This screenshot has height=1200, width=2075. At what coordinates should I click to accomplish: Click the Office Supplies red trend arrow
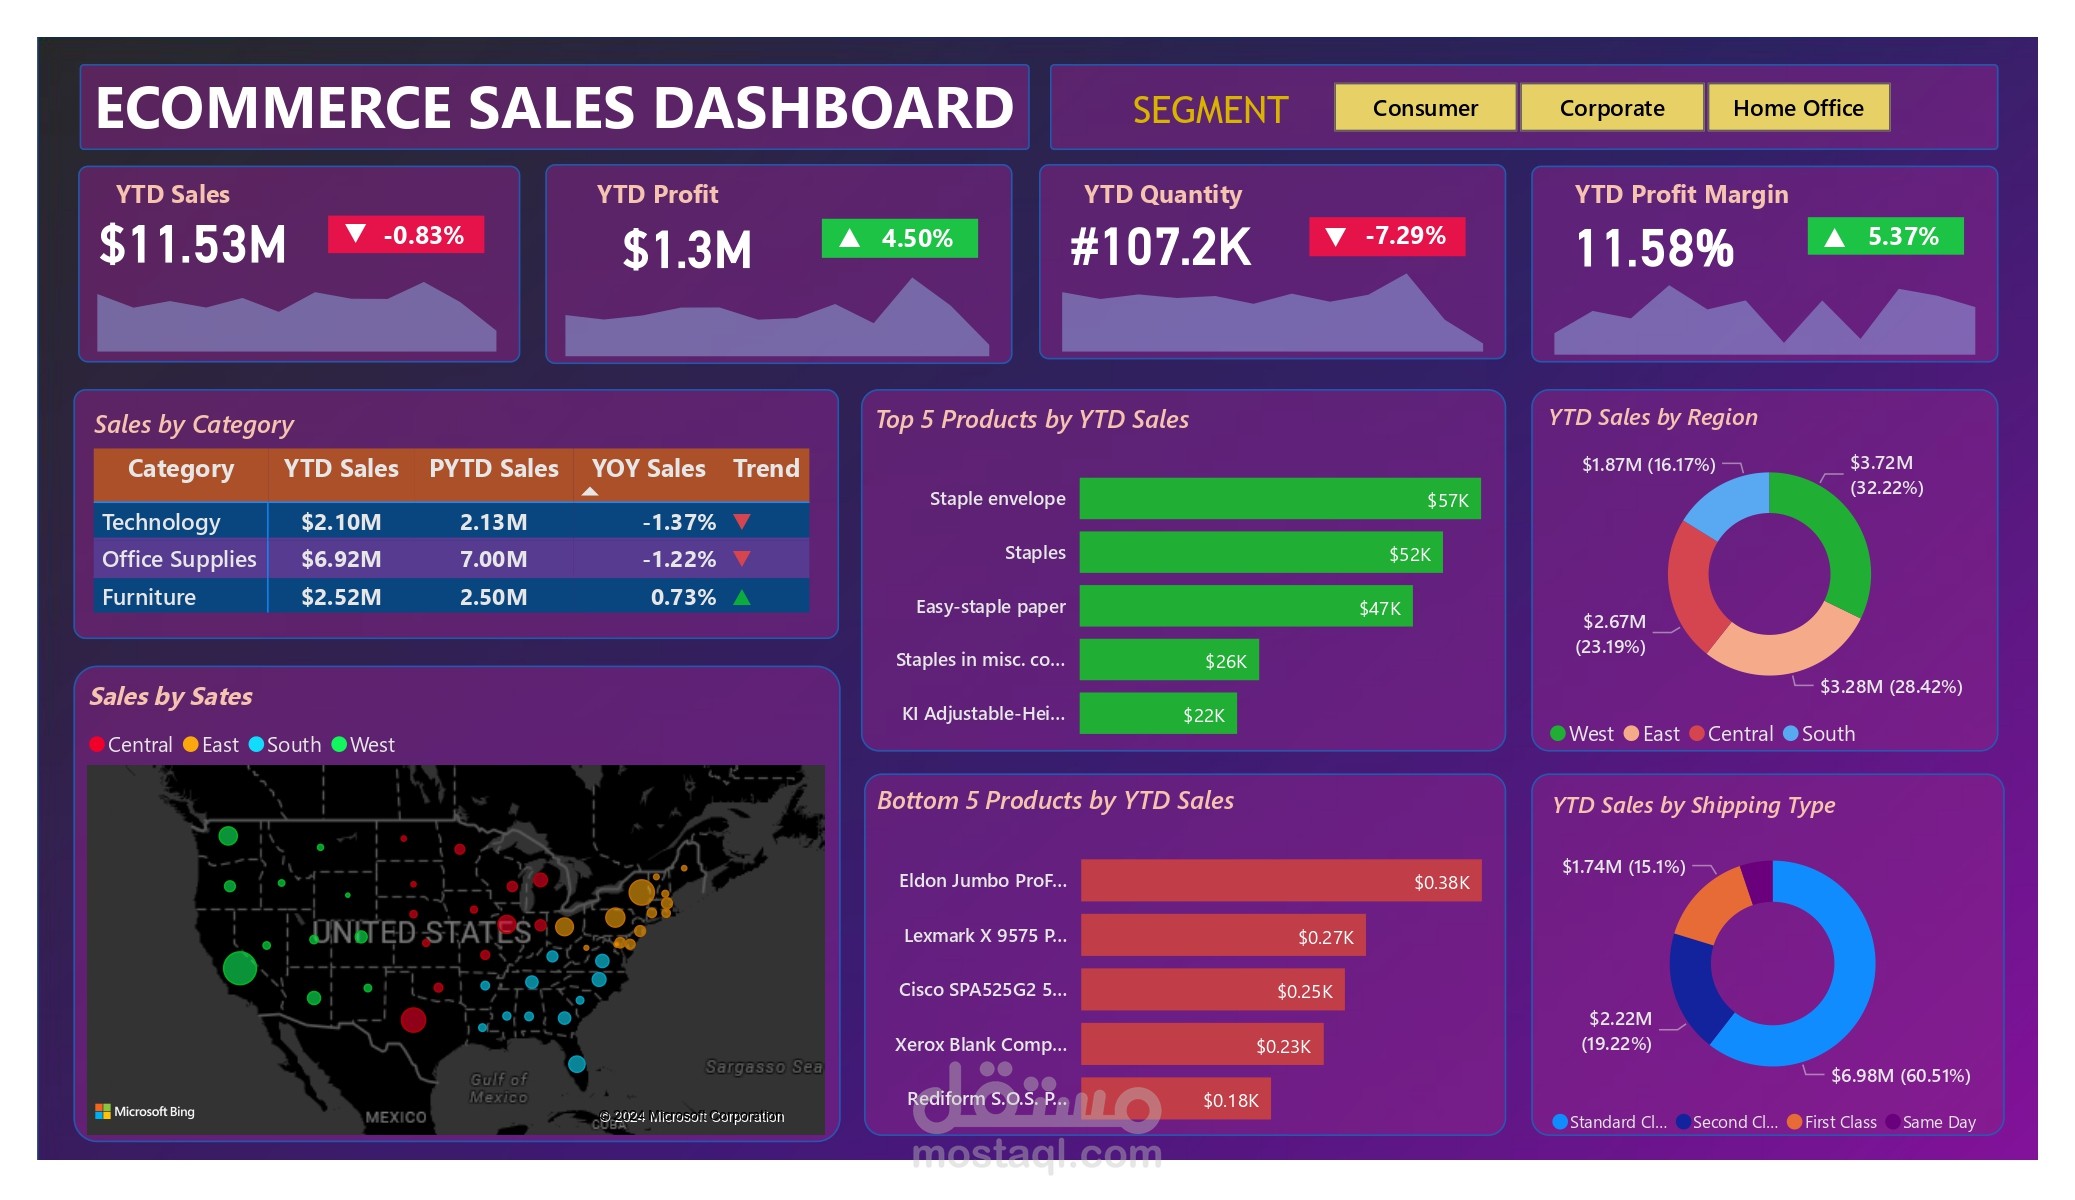[742, 558]
